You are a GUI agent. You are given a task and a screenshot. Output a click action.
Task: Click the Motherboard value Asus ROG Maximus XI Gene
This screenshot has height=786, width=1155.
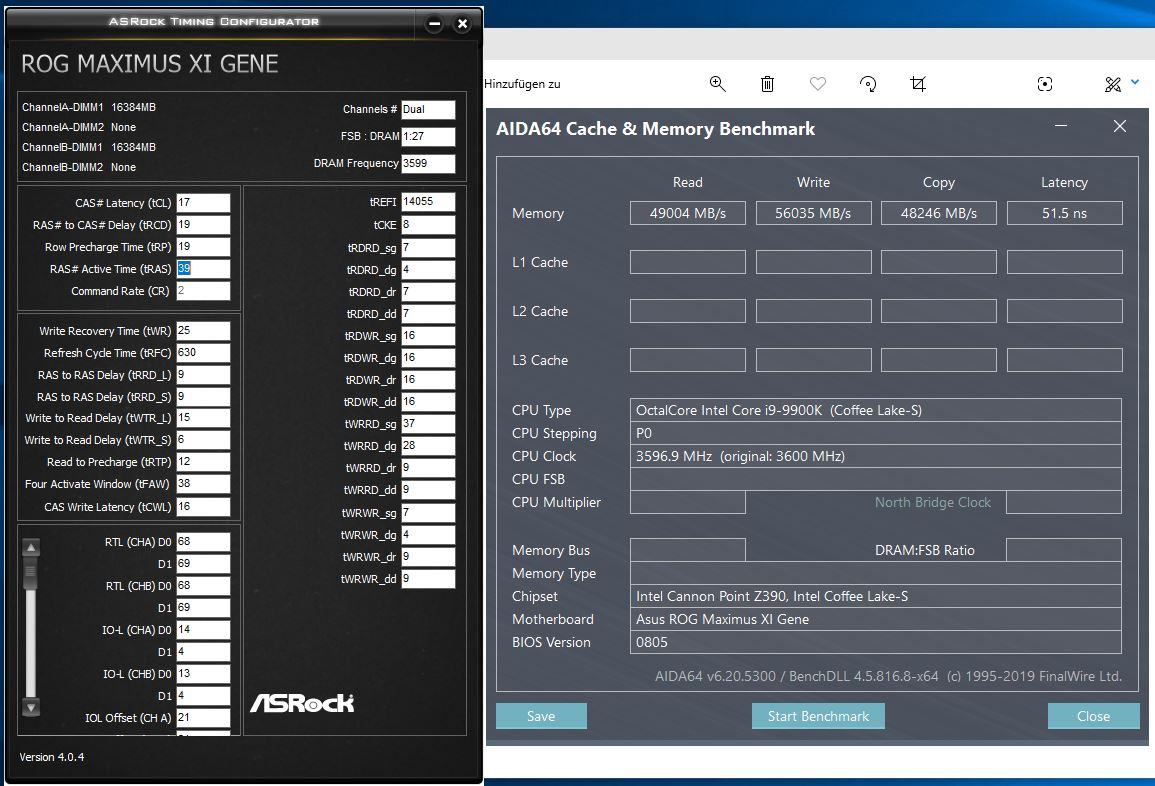tap(876, 620)
